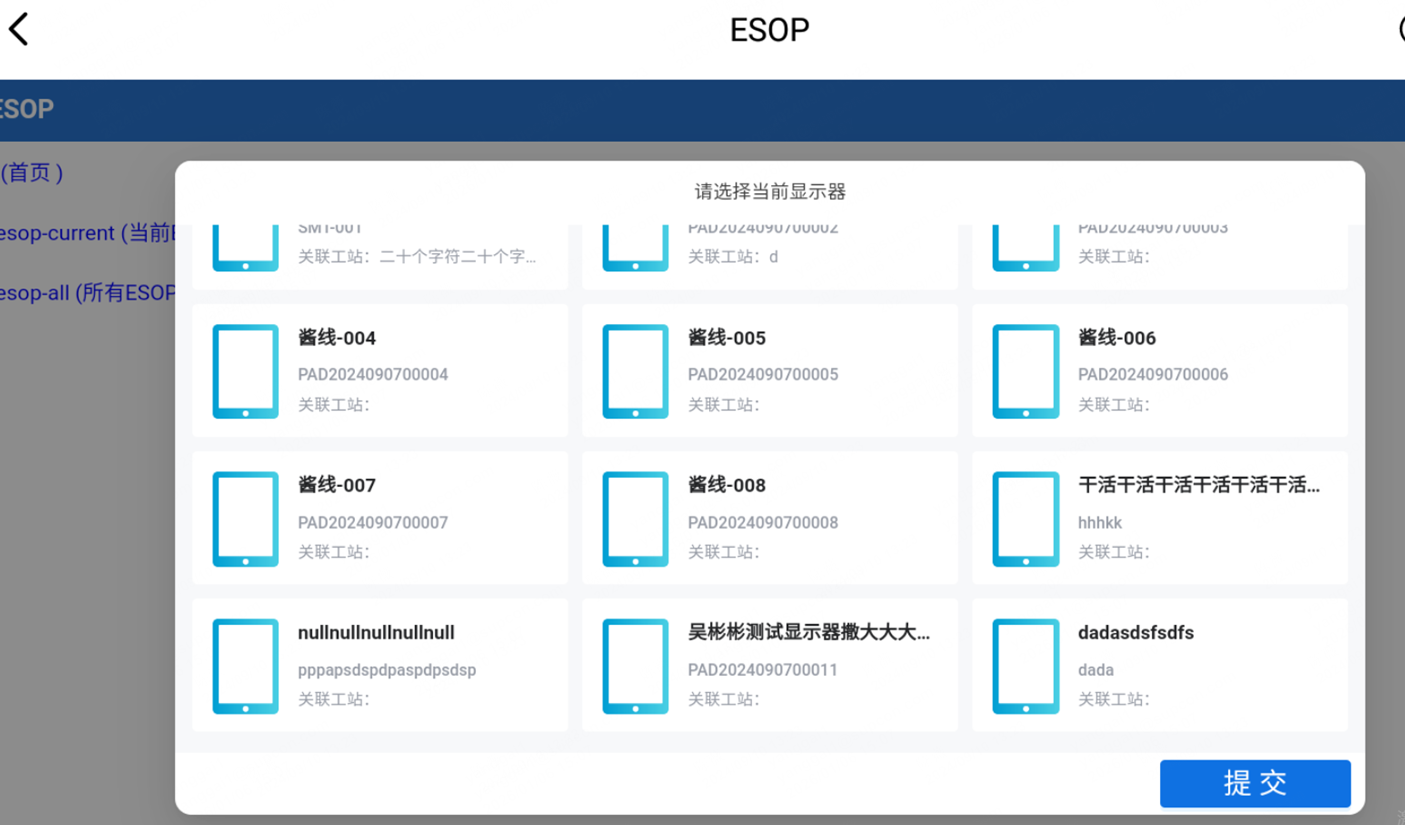This screenshot has height=825, width=1405.
Task: Select the 干活干活干活 display name
Action: [1199, 485]
